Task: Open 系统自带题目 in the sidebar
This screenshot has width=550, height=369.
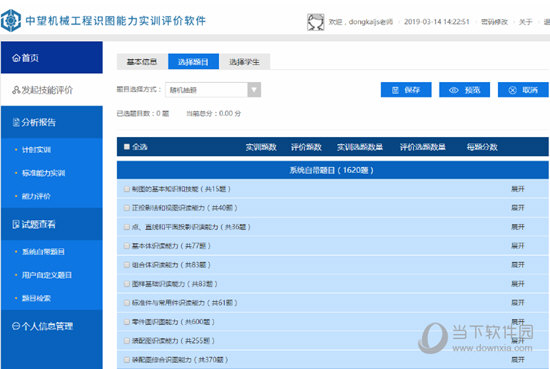Action: click(43, 252)
